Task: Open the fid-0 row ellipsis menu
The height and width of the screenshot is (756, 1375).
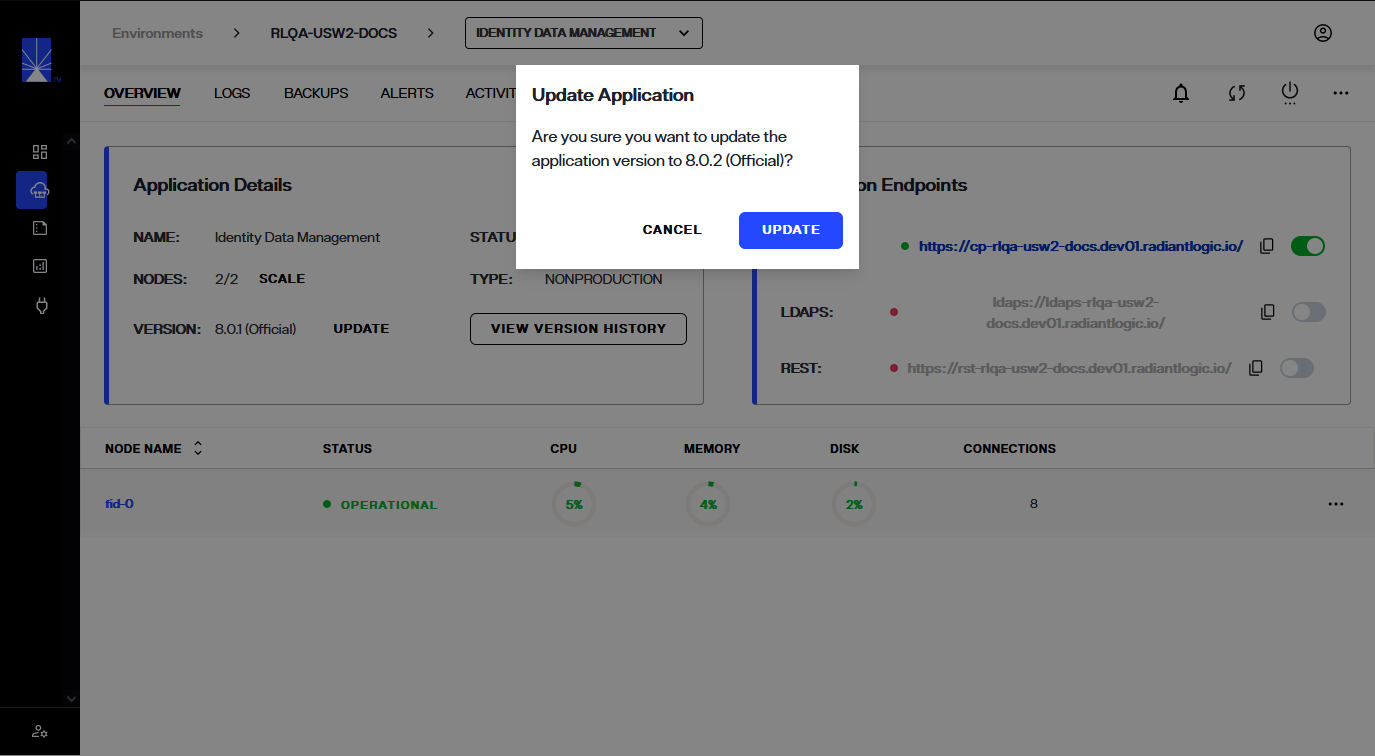Action: pos(1336,504)
